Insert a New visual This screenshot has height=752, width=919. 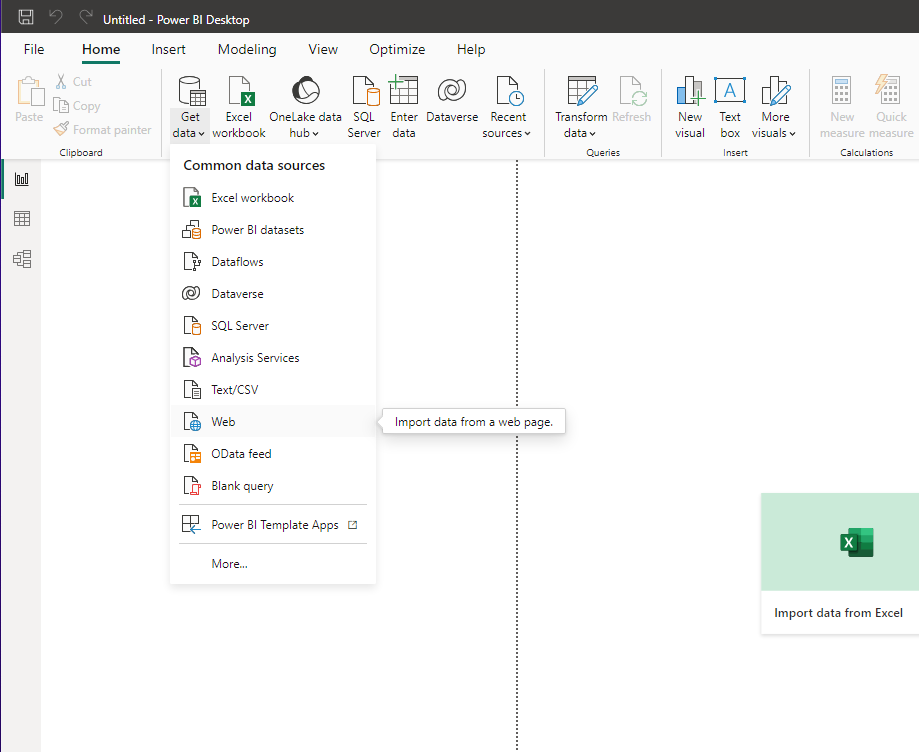tap(690, 108)
